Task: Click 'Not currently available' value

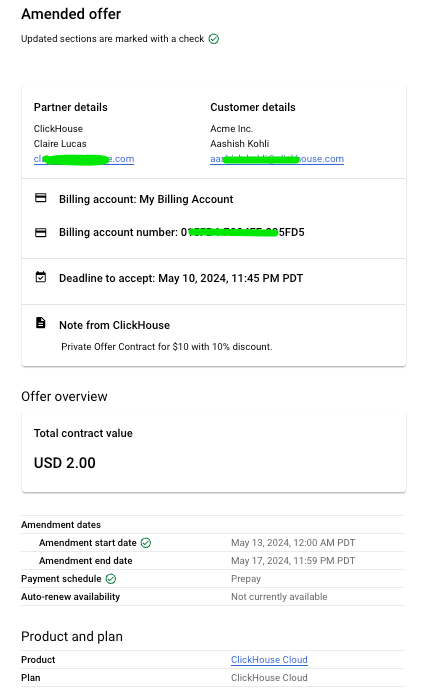Action: pos(279,597)
